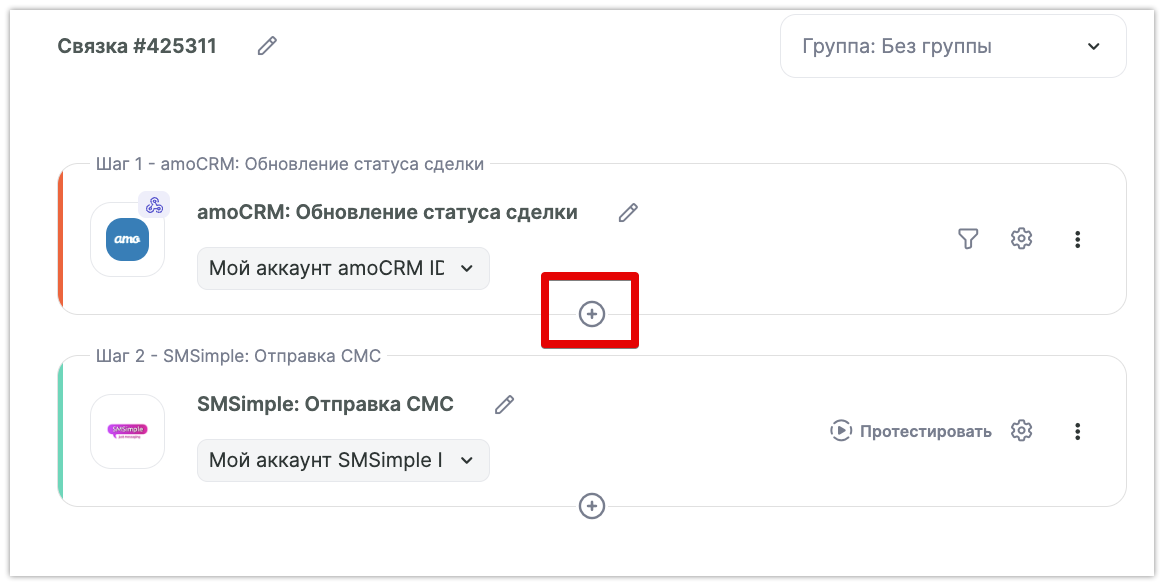The width and height of the screenshot is (1164, 586).
Task: Click the Протестировать button
Action: (911, 431)
